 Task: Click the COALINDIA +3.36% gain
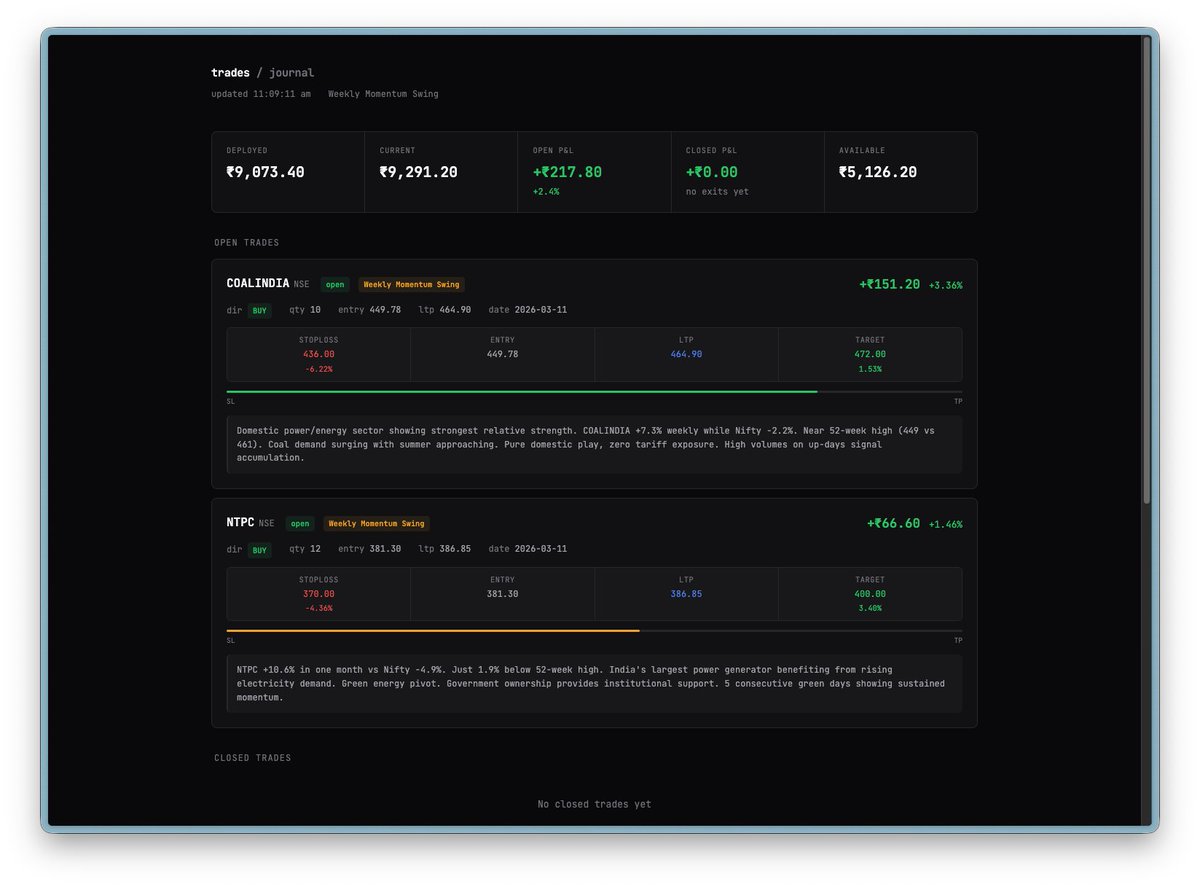pos(945,285)
